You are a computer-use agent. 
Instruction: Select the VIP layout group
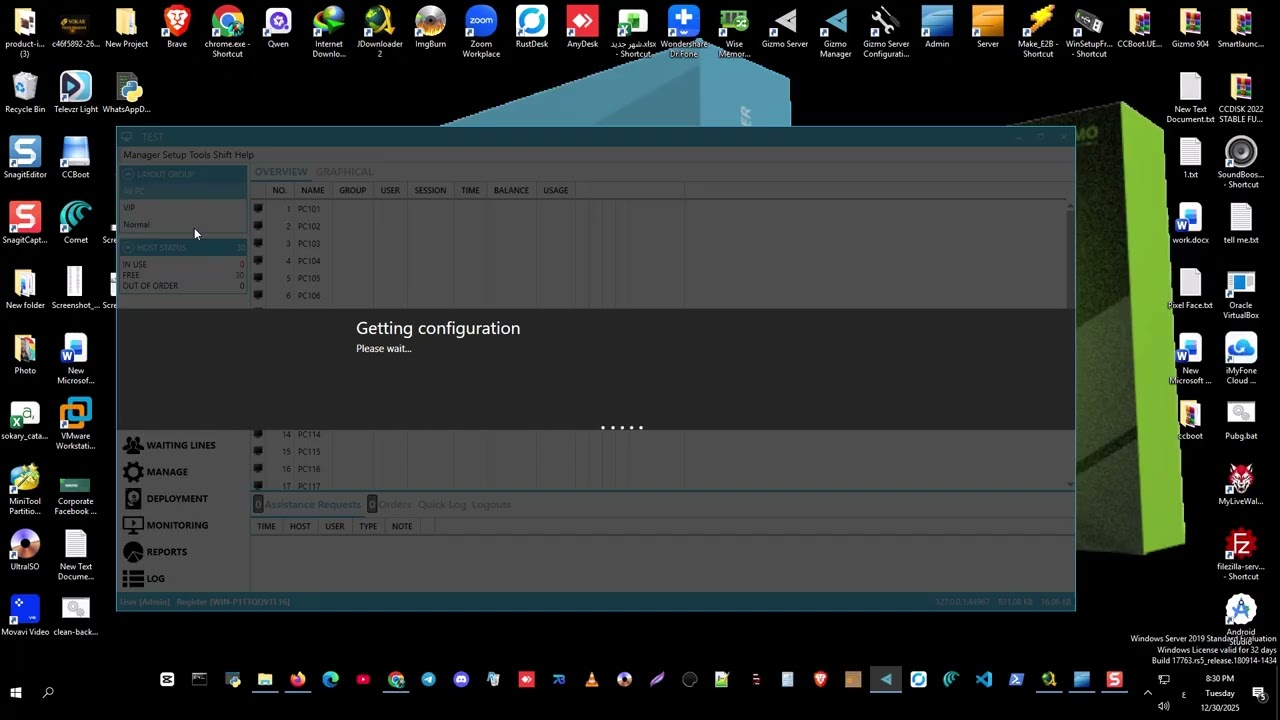coord(184,208)
